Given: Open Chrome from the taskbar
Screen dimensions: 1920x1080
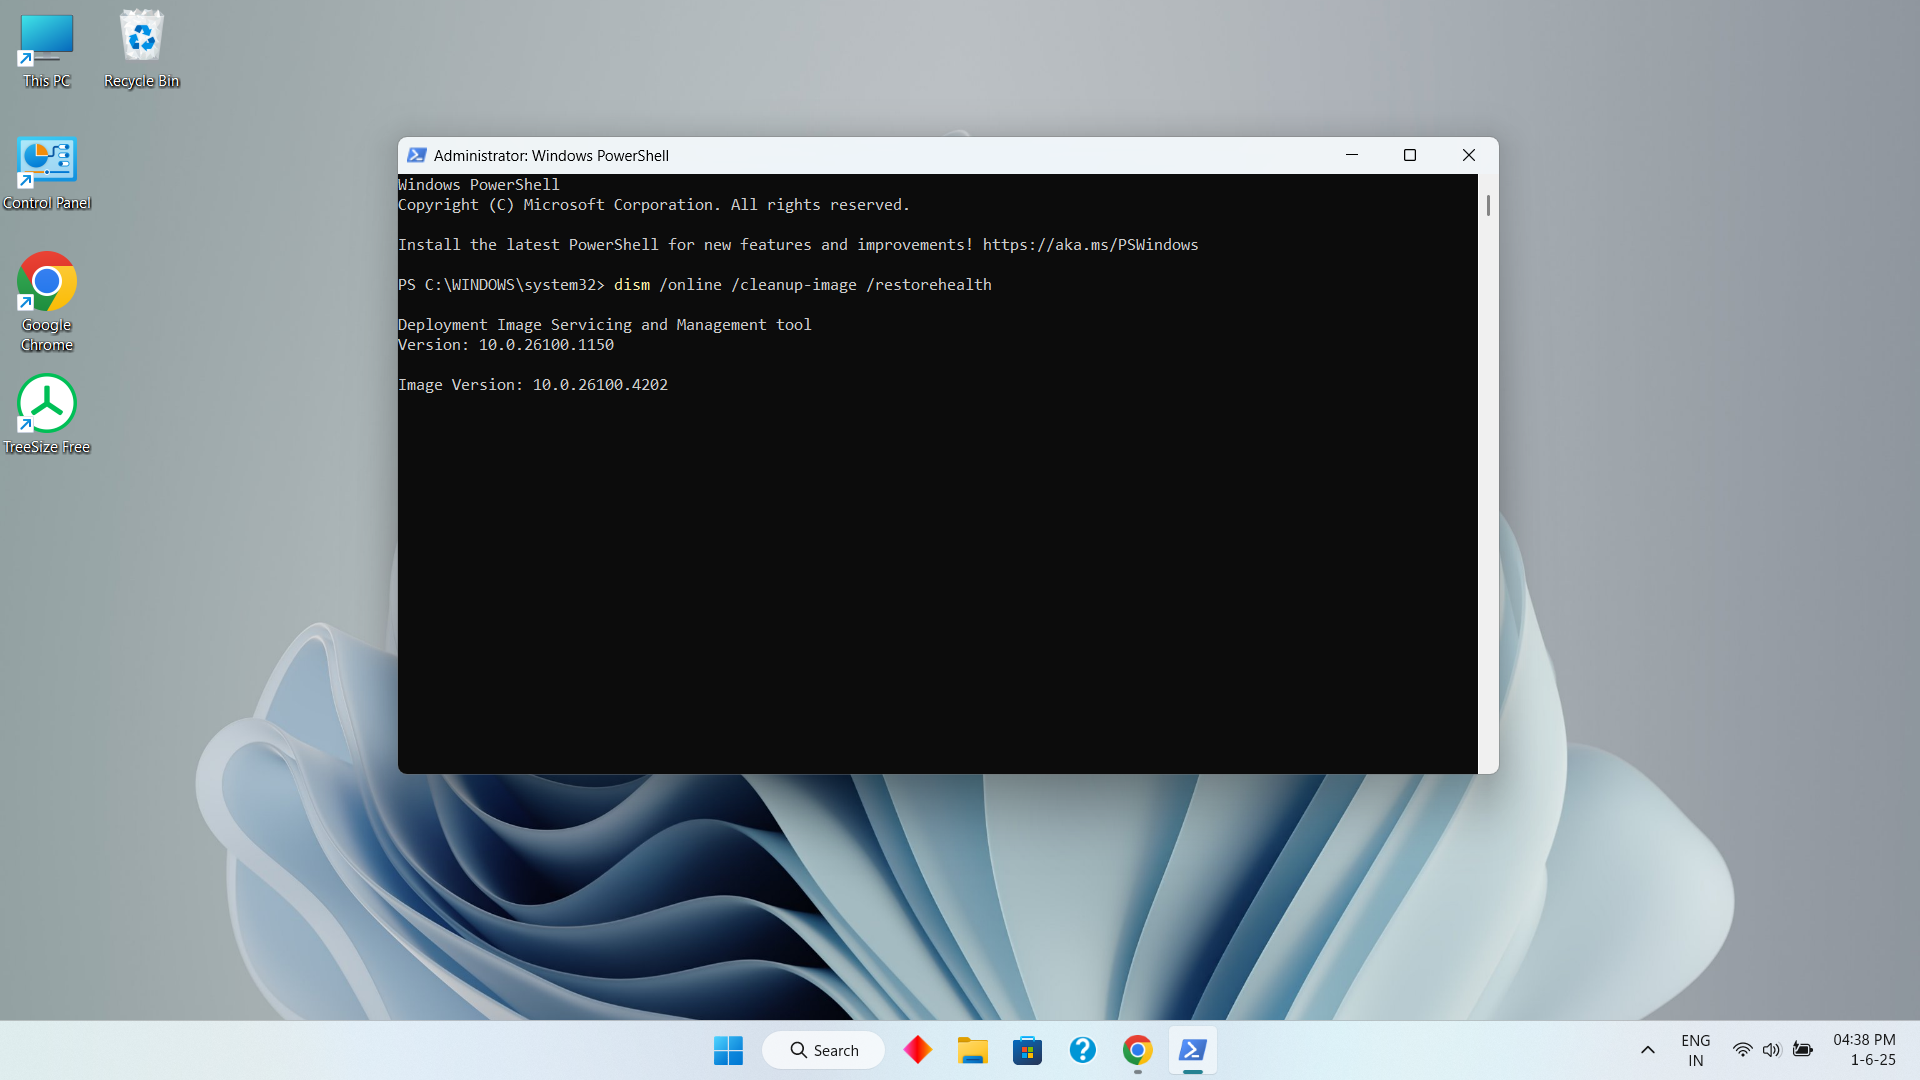Looking at the screenshot, I should 1136,1050.
